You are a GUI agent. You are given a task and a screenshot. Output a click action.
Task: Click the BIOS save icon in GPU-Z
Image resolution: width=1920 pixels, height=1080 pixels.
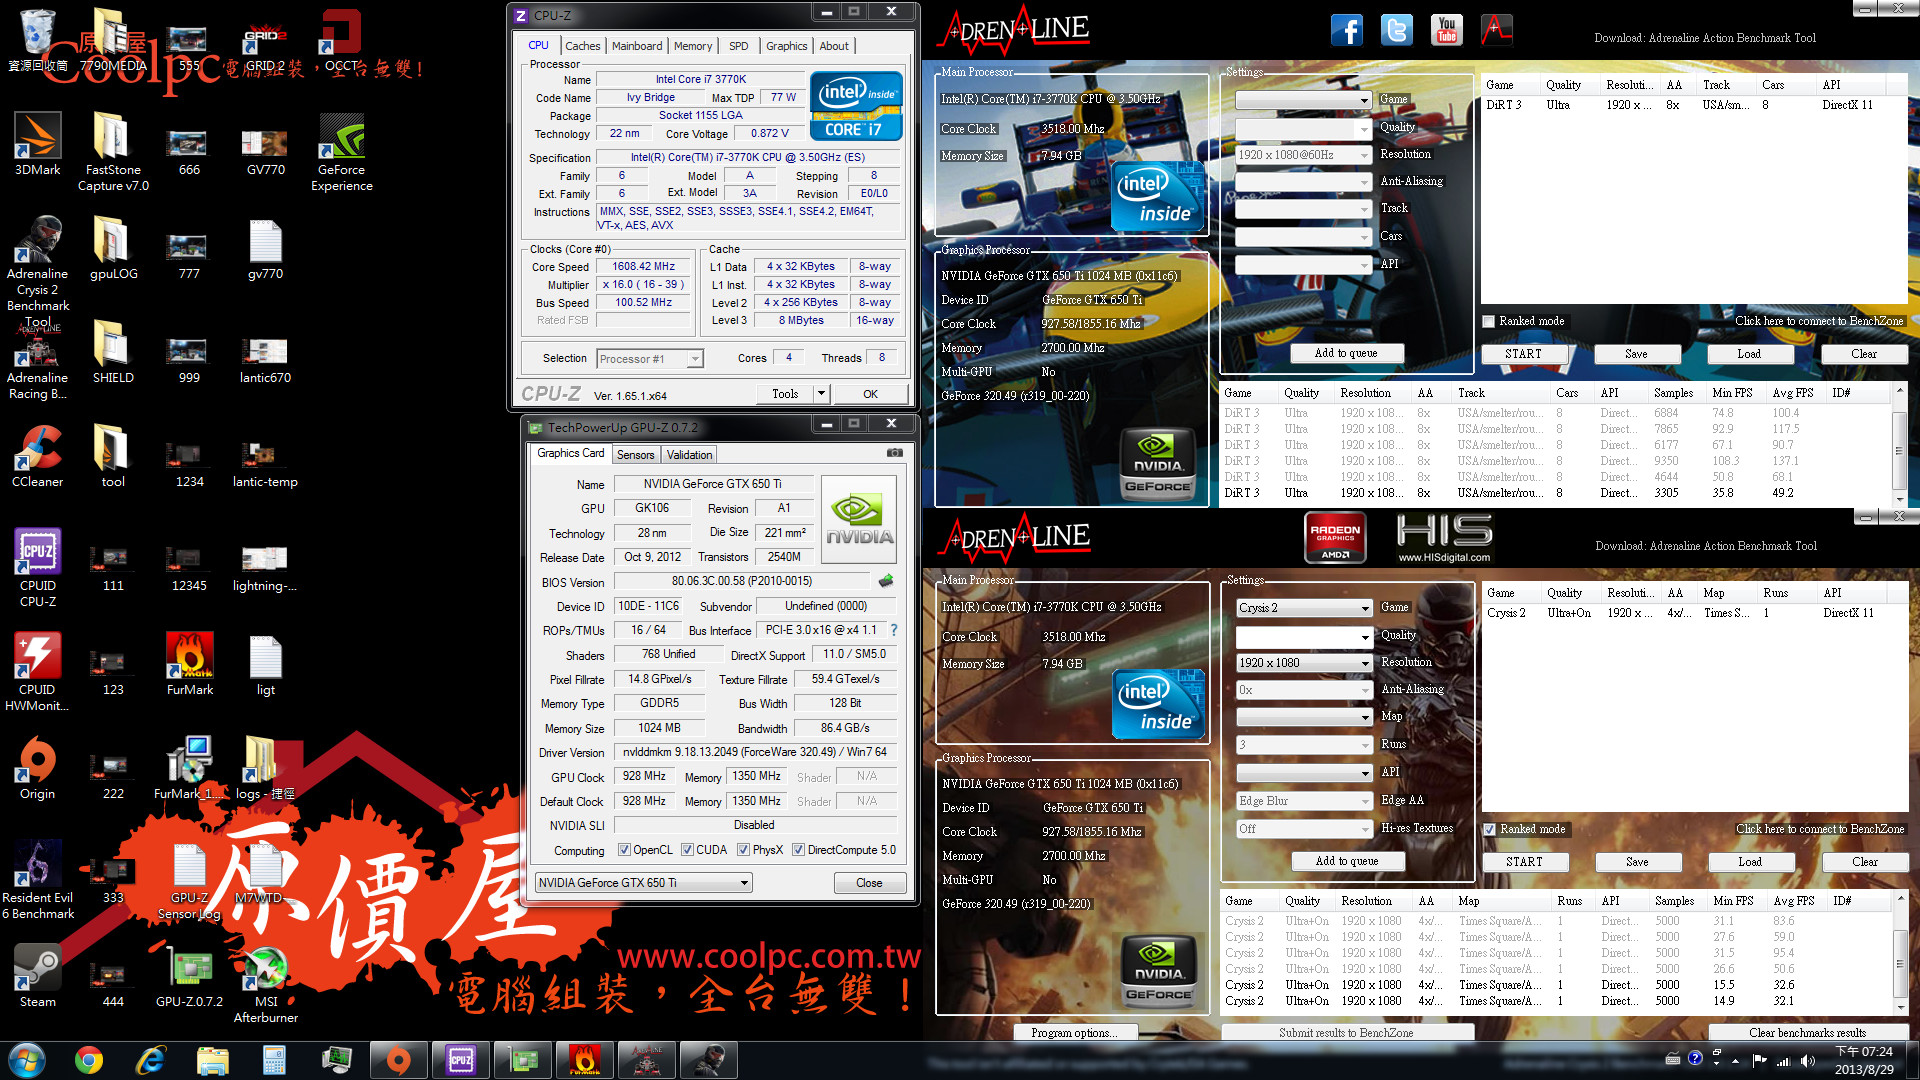tap(886, 581)
